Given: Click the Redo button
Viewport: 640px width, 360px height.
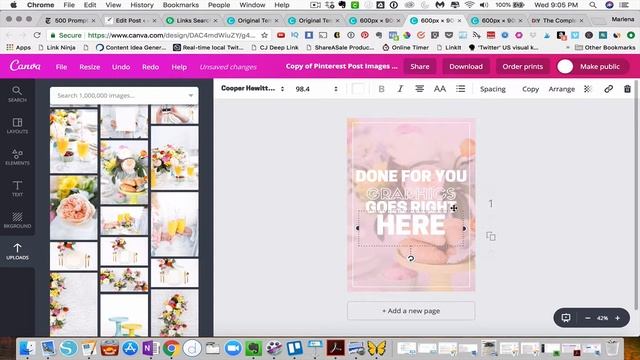Looking at the screenshot, I should point(150,67).
